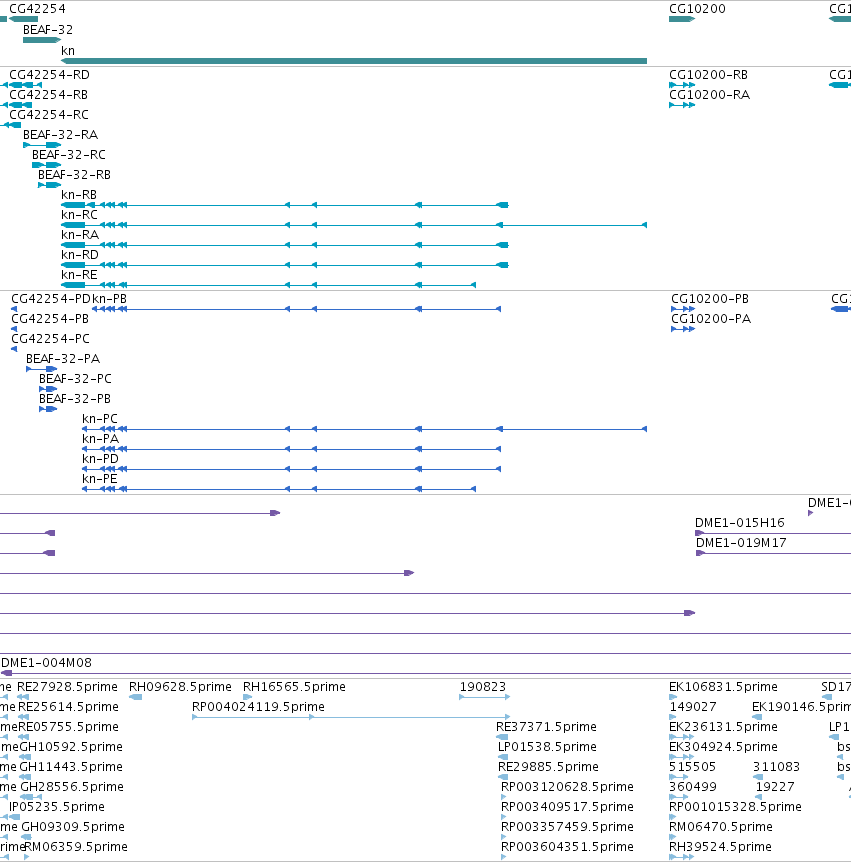Select transcript label BEAF-32-RC
Screen dimensions: 851x862
69,154
